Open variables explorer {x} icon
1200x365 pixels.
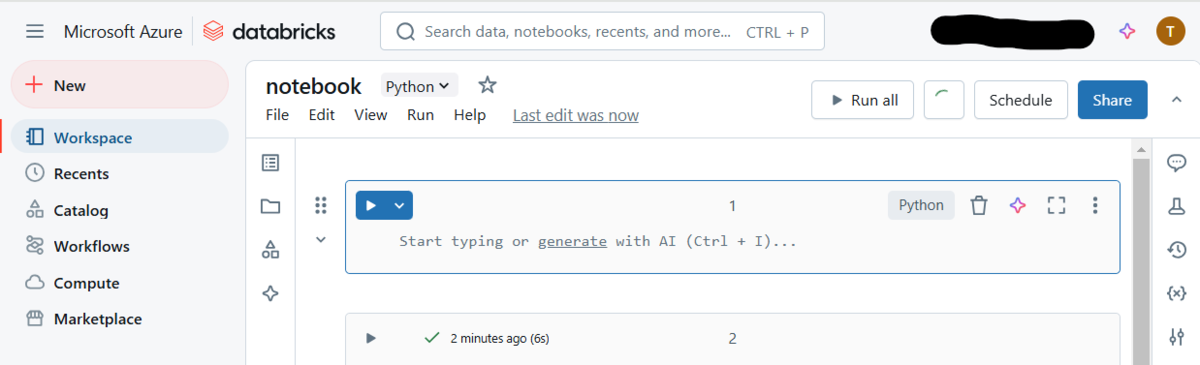(x=1177, y=293)
